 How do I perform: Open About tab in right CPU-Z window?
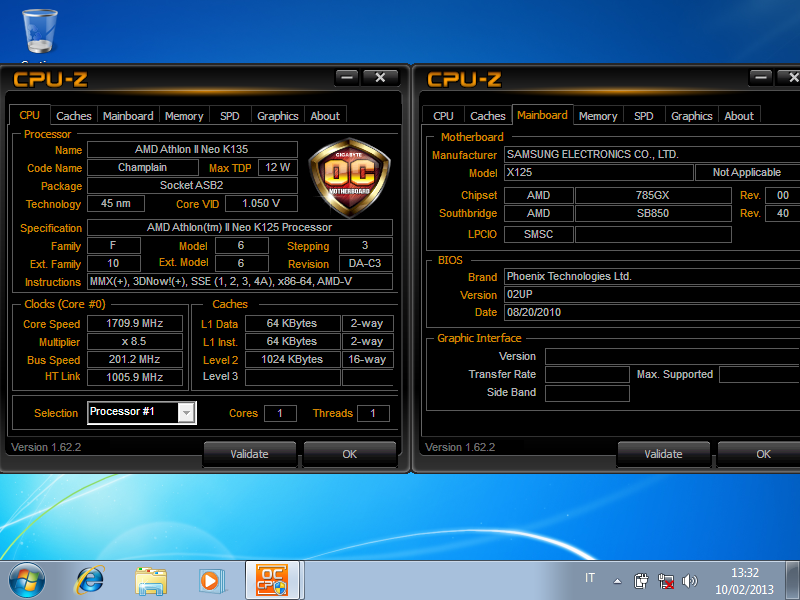pyautogui.click(x=739, y=116)
